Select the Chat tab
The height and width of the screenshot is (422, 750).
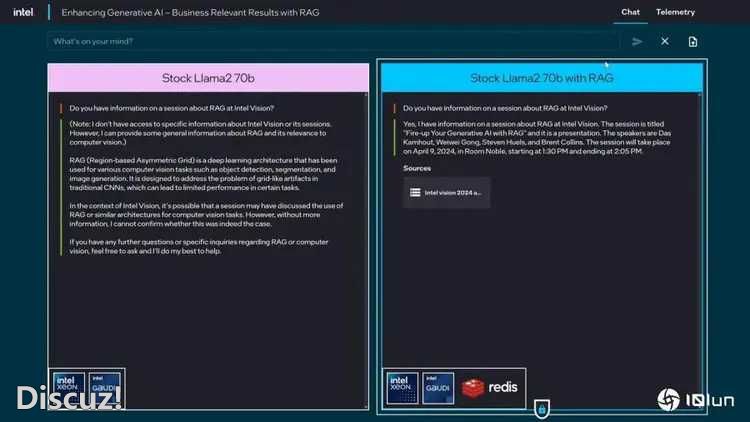[x=630, y=12]
